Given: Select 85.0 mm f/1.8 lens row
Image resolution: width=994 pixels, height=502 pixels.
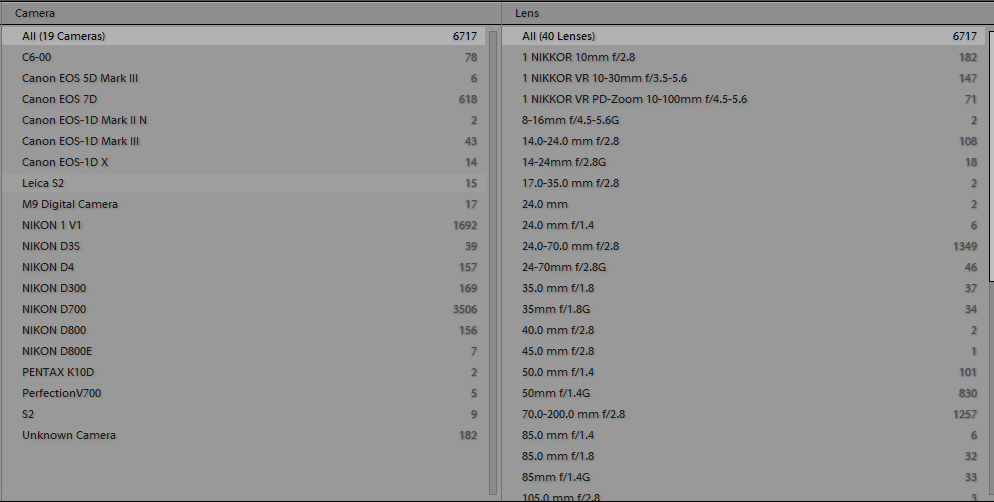Looking at the screenshot, I should click(x=745, y=456).
